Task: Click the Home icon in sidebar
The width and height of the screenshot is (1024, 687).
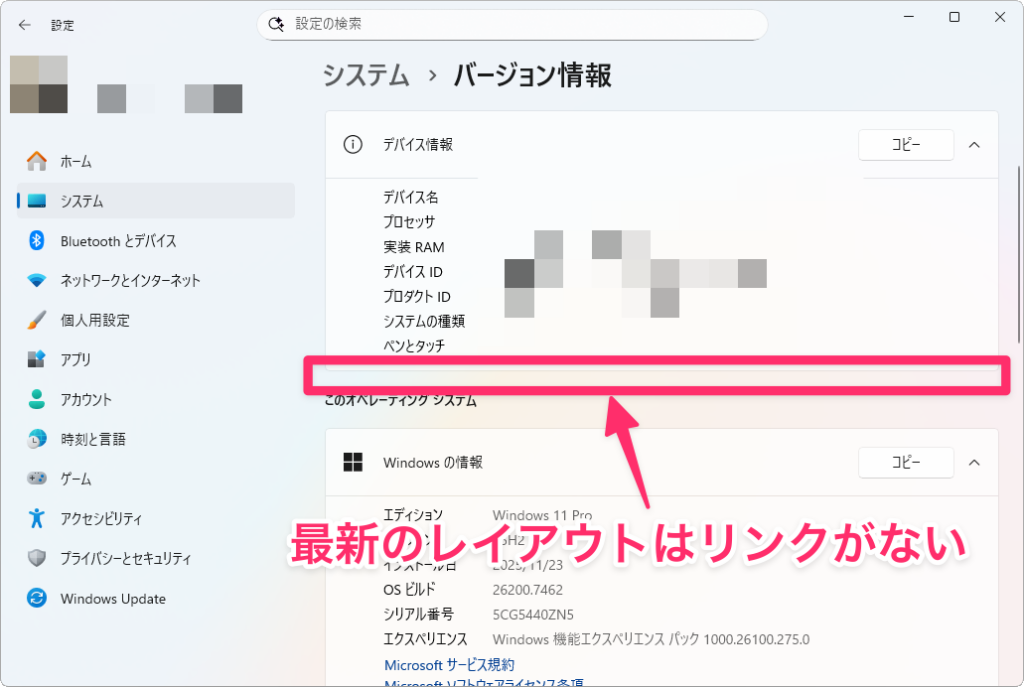Action: tap(37, 161)
